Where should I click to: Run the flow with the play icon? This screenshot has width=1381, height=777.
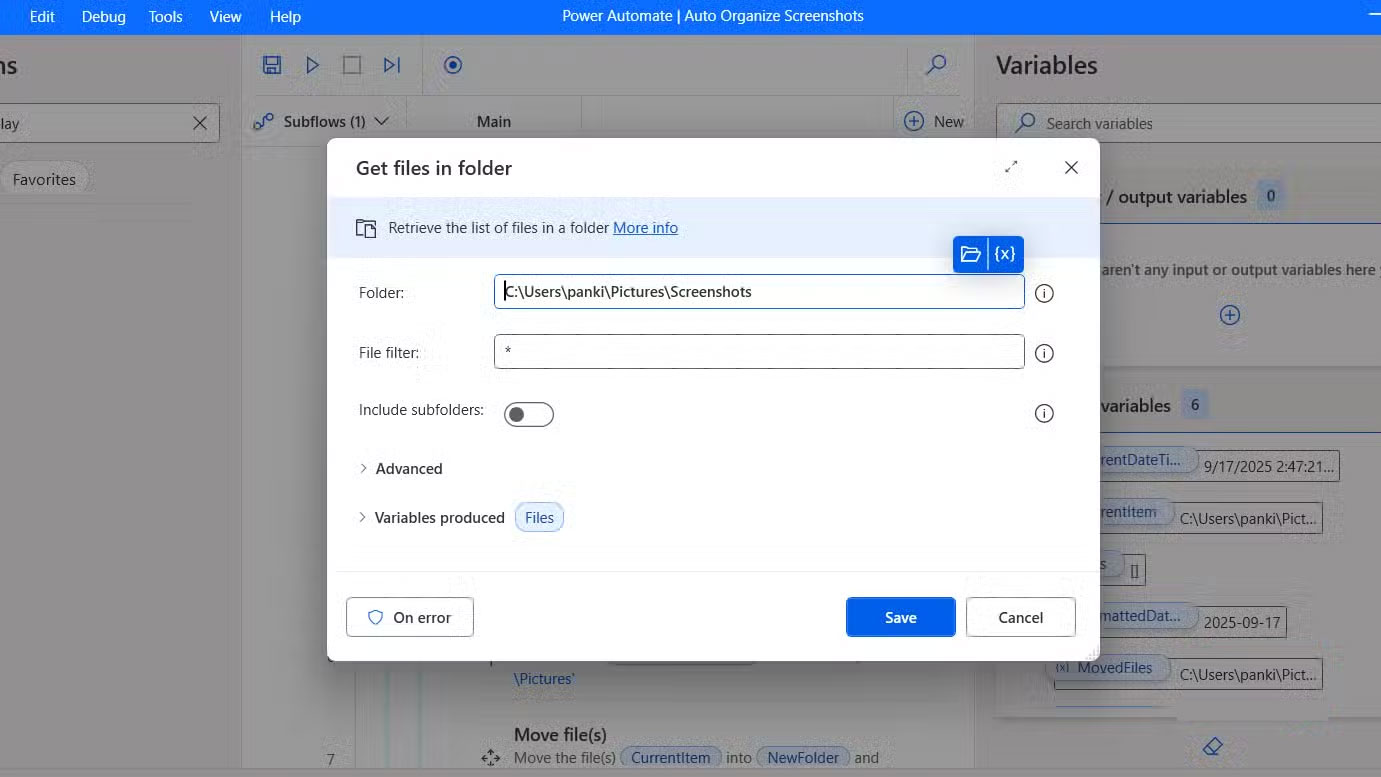(x=312, y=65)
